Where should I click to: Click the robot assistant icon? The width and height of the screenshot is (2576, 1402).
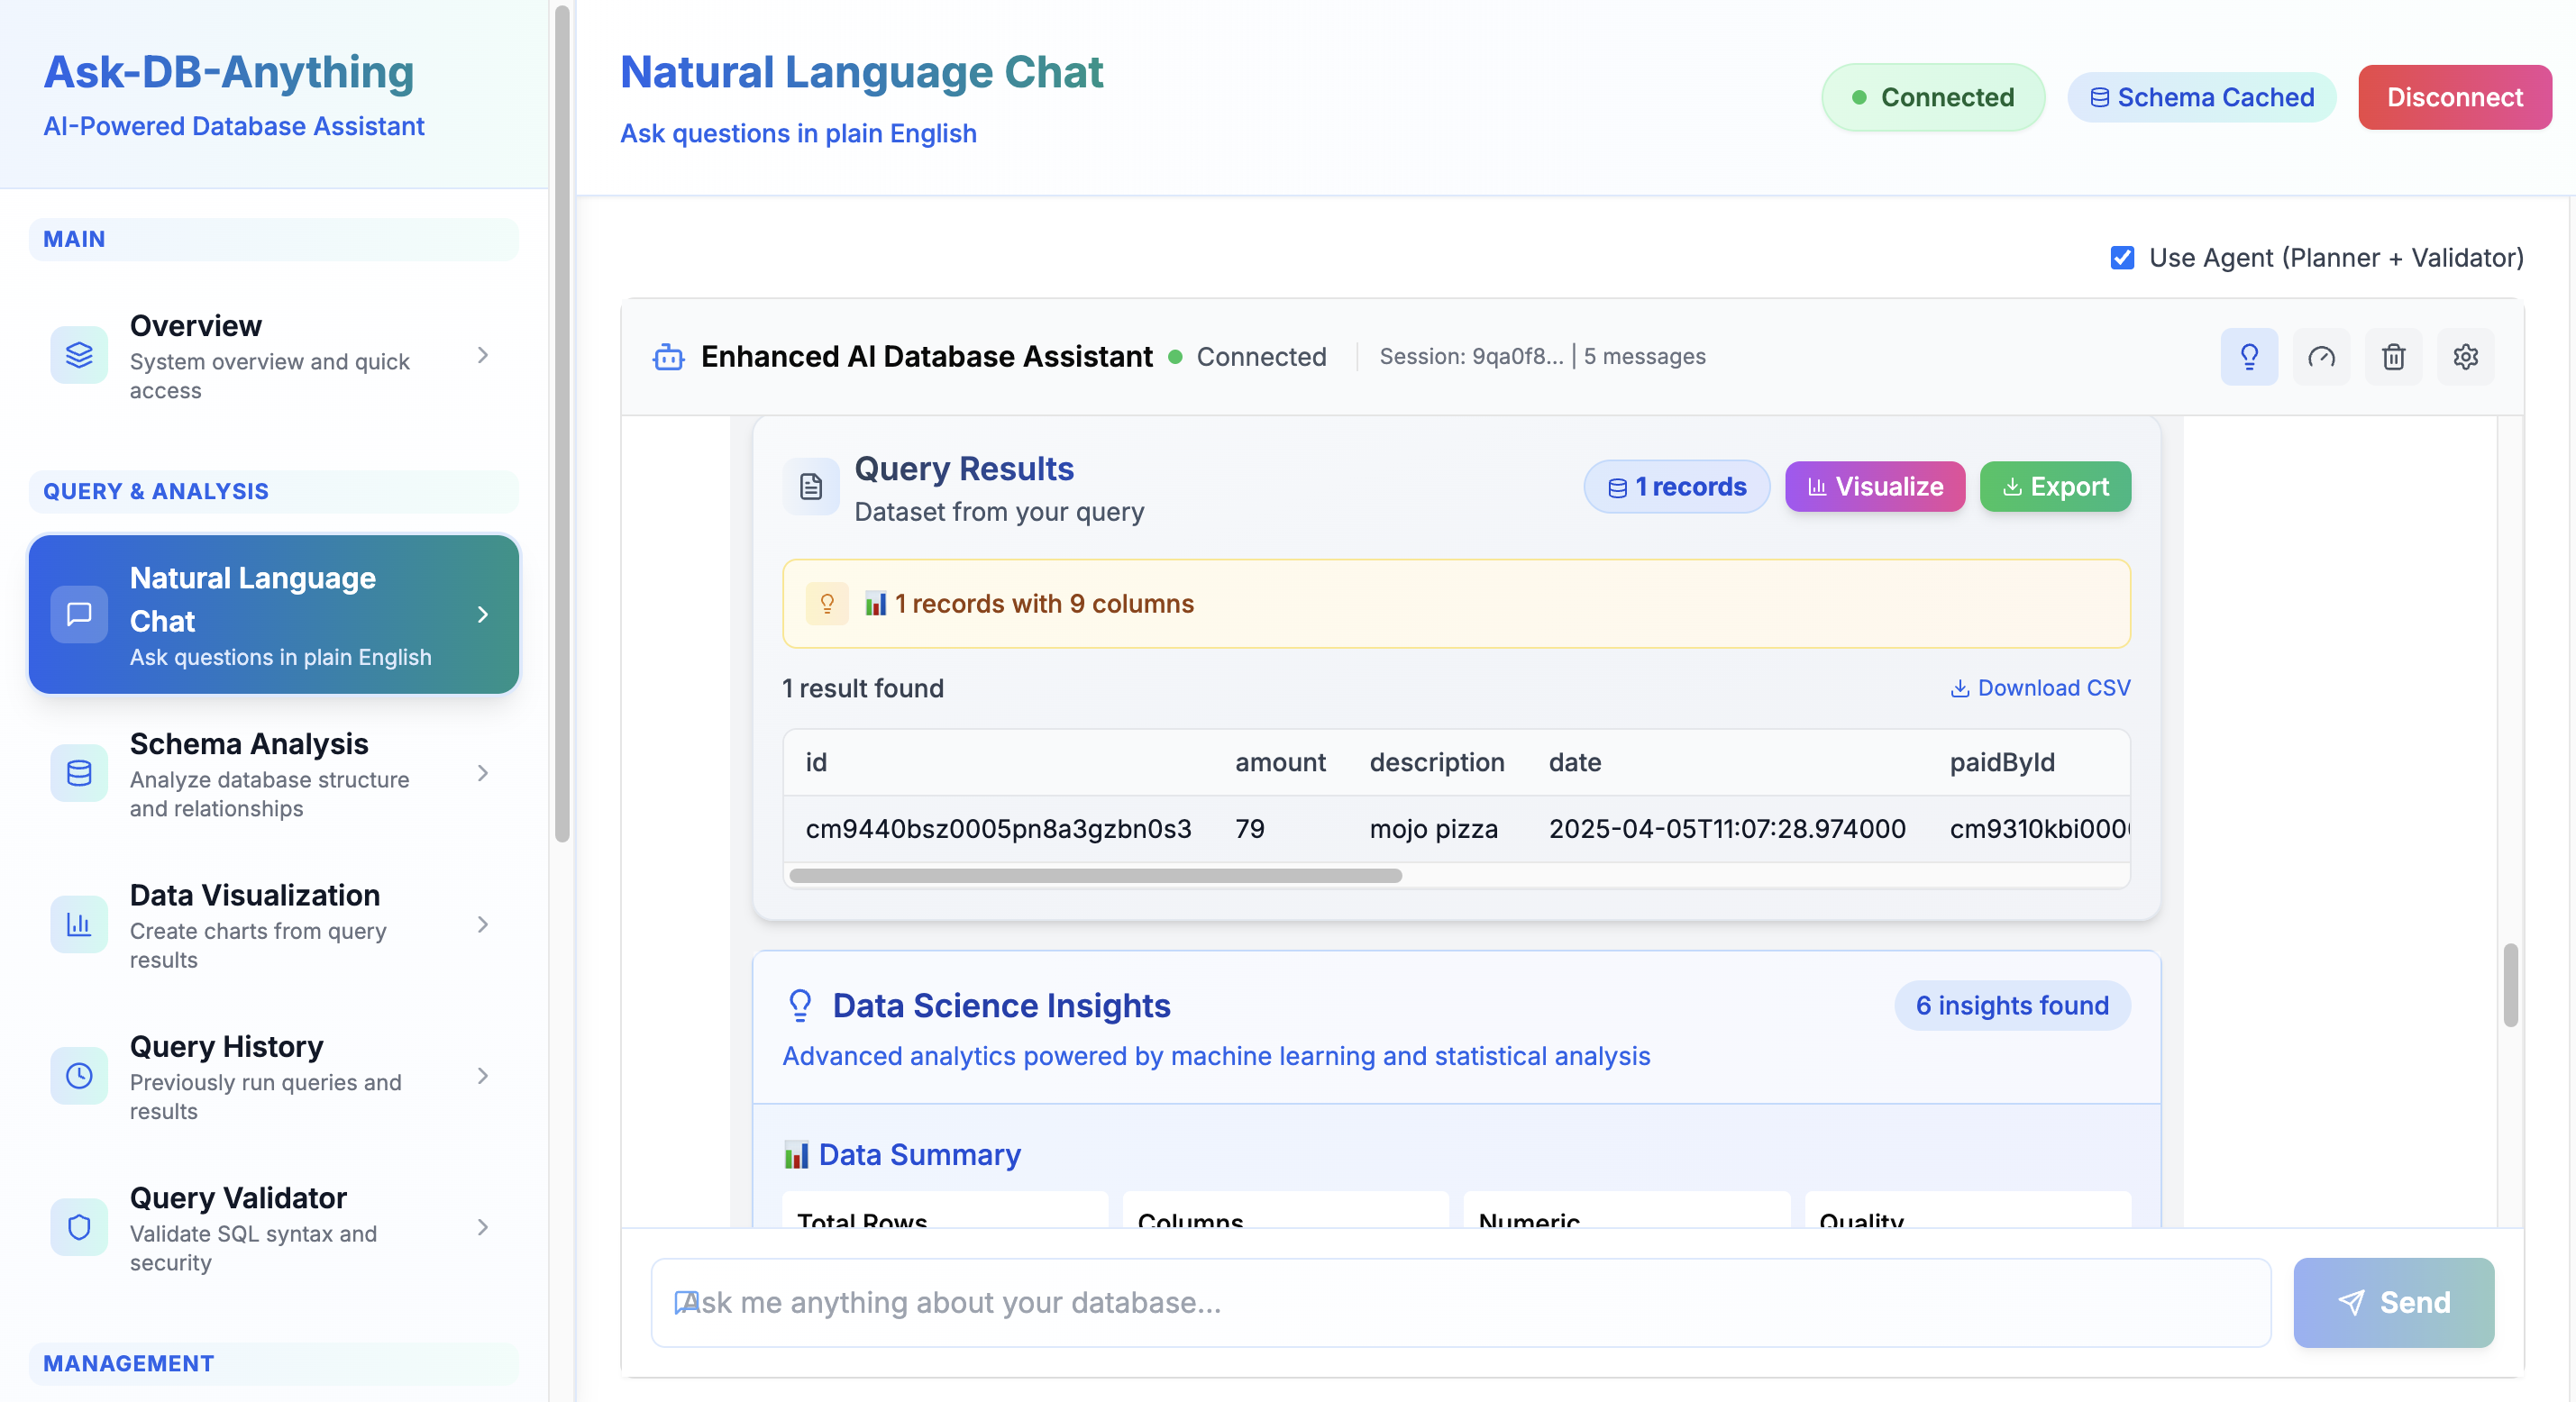[x=668, y=357]
